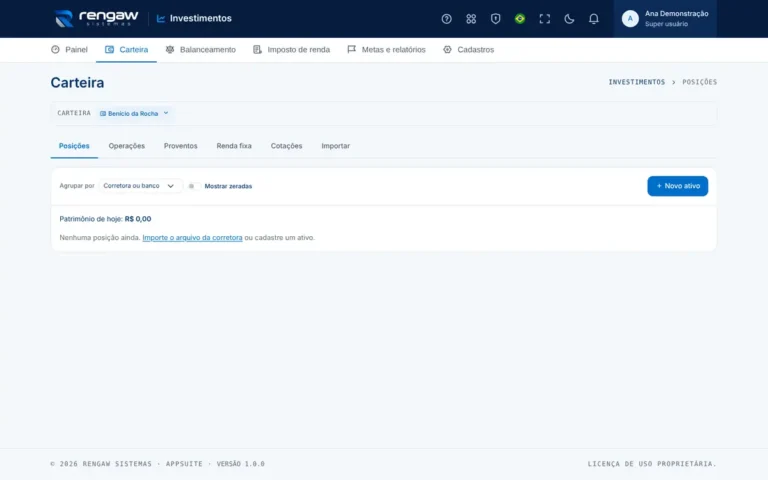
Task: Open Balanceamento menu item
Action: tap(200, 49)
